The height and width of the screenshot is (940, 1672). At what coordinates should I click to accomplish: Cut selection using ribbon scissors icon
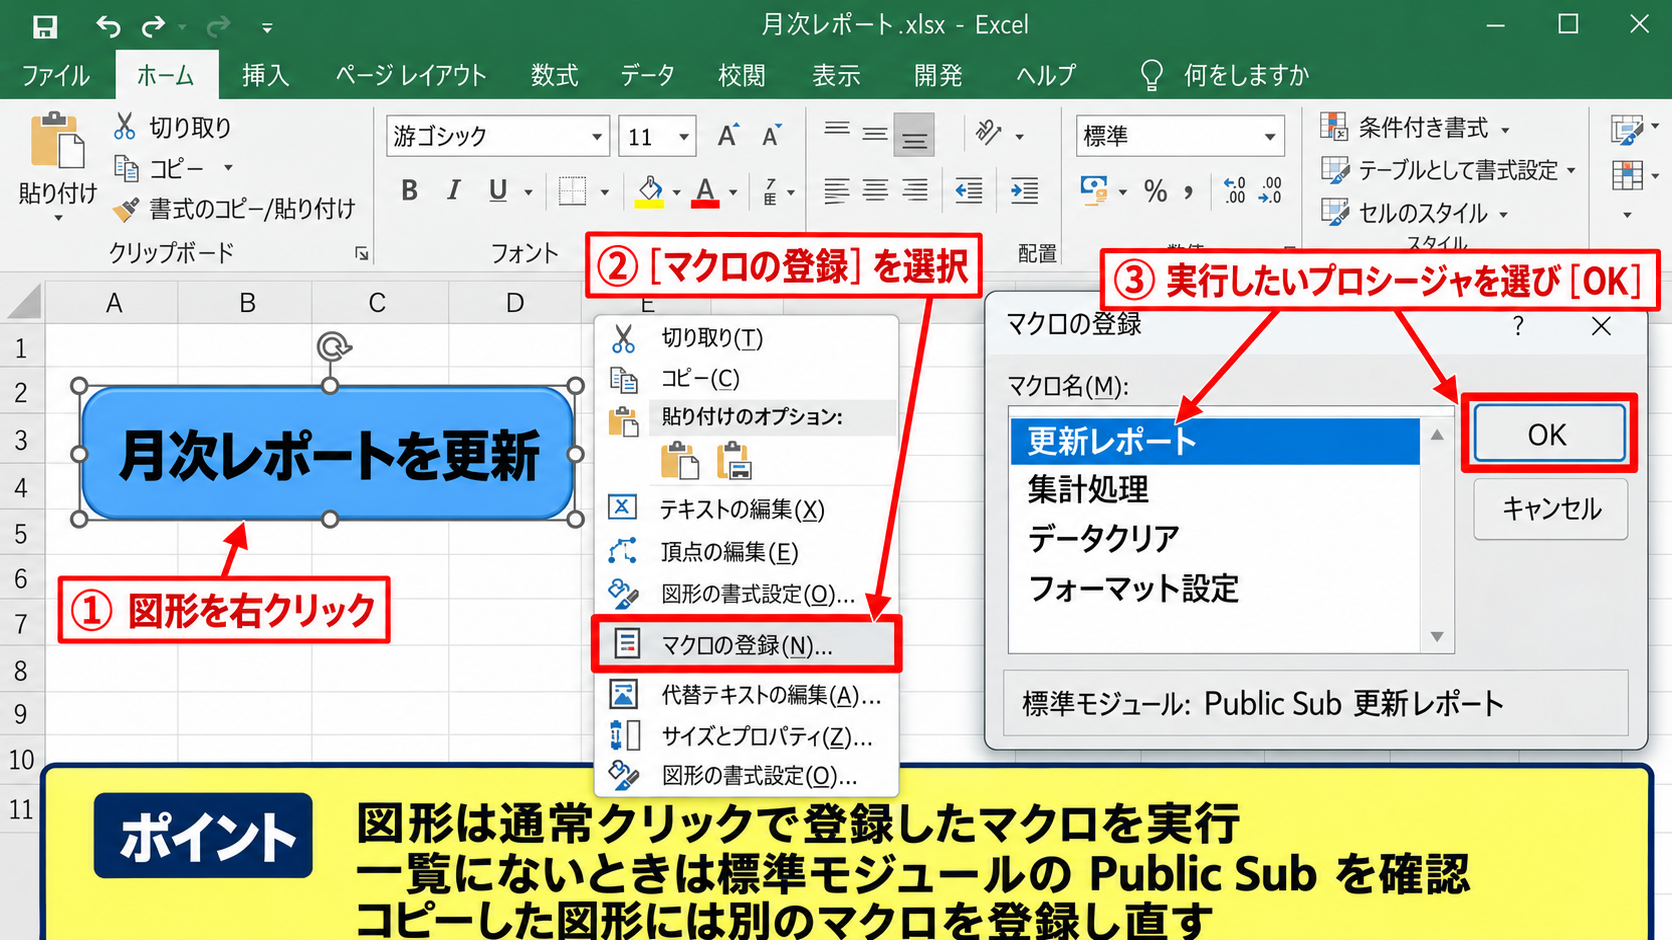(x=124, y=127)
